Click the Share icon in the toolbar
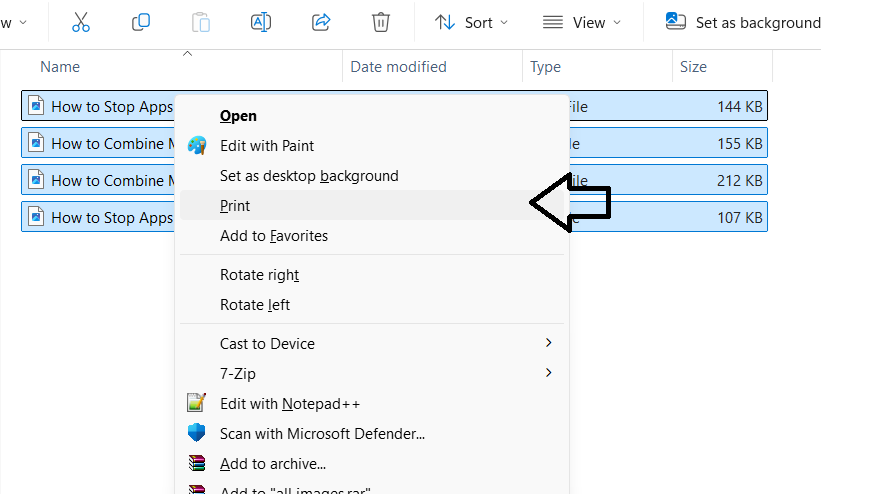879x494 pixels. coord(321,22)
